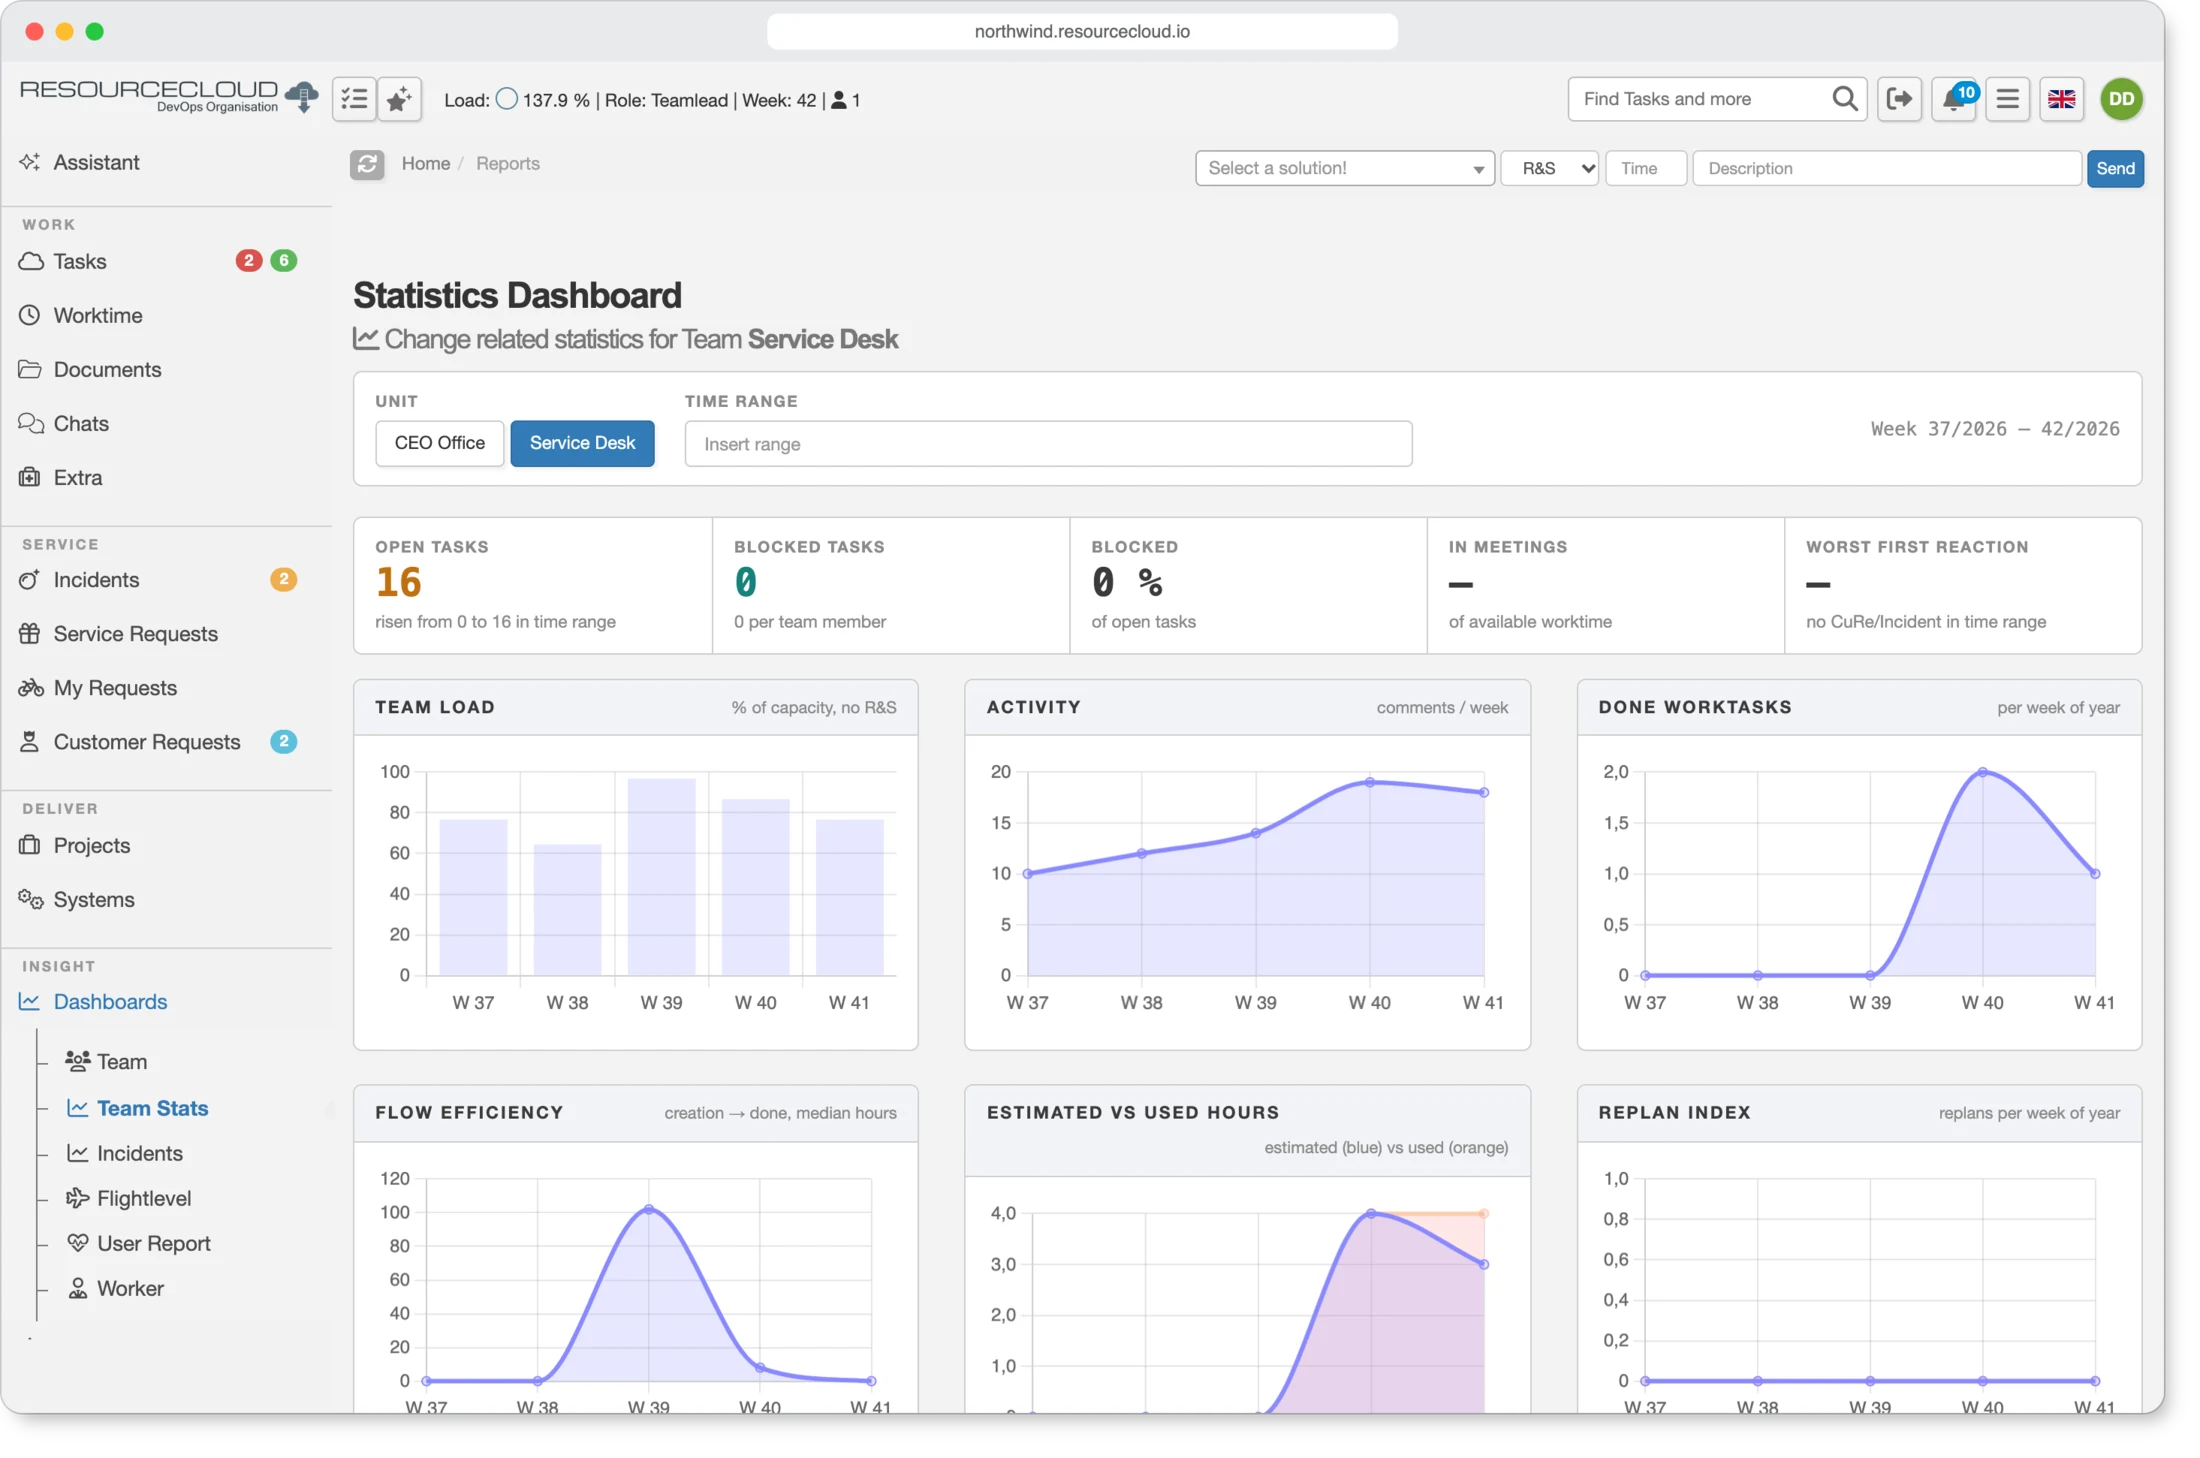Click the favorites star icon in the header
The image size is (2200, 1458).
coord(399,99)
